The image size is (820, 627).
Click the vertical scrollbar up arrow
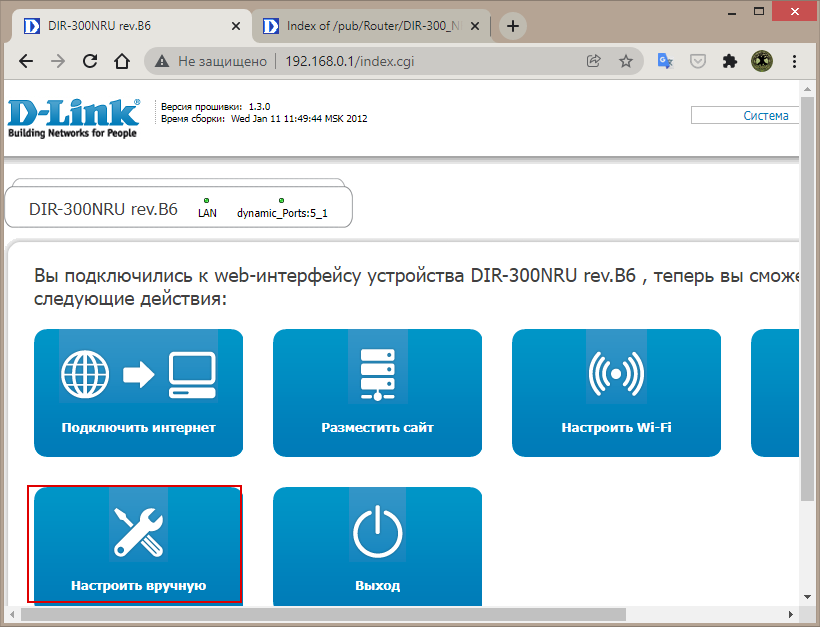point(807,89)
